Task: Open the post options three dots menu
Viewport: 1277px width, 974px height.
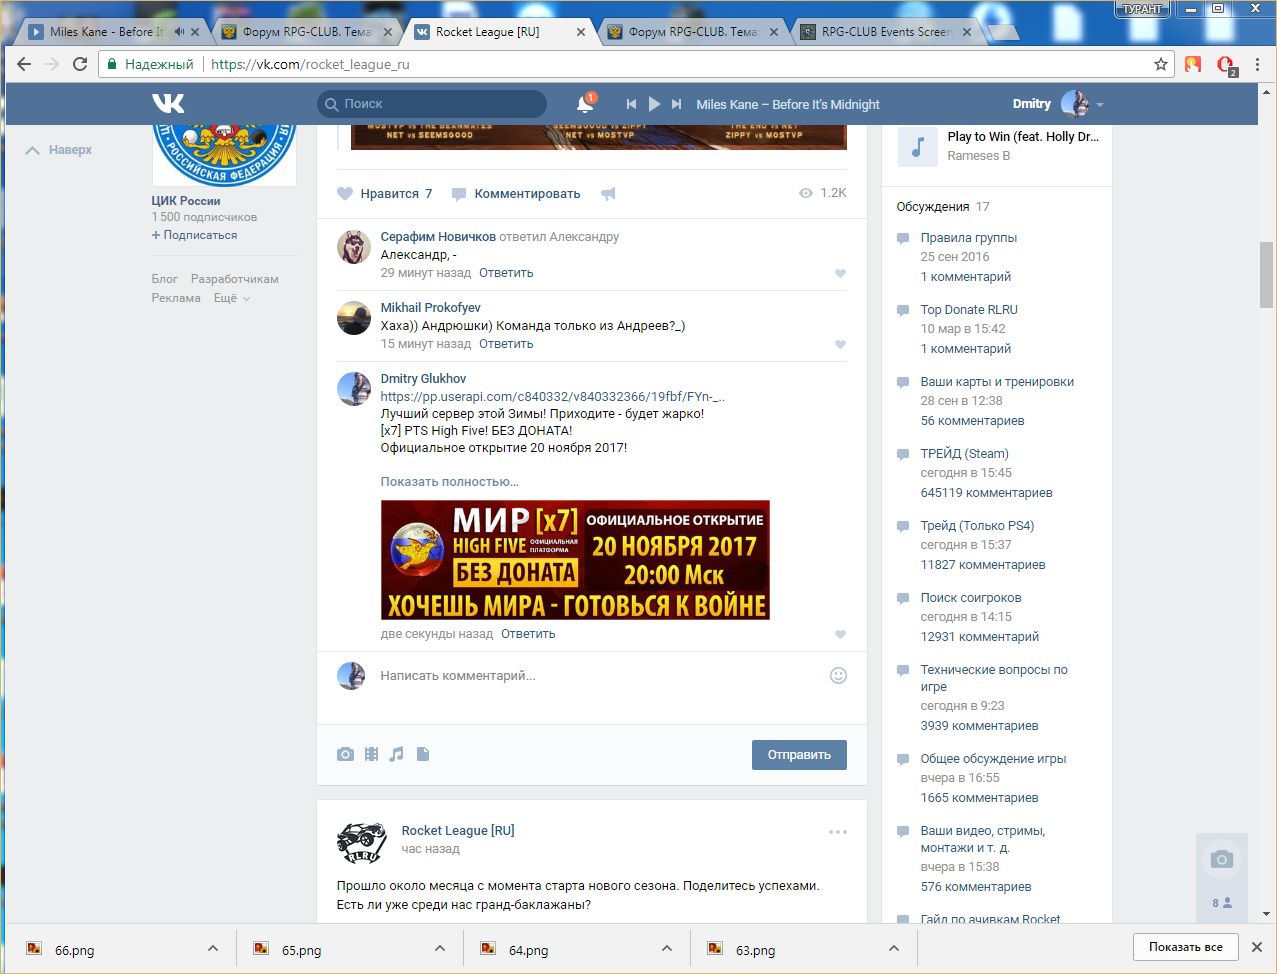Action: coord(837,832)
